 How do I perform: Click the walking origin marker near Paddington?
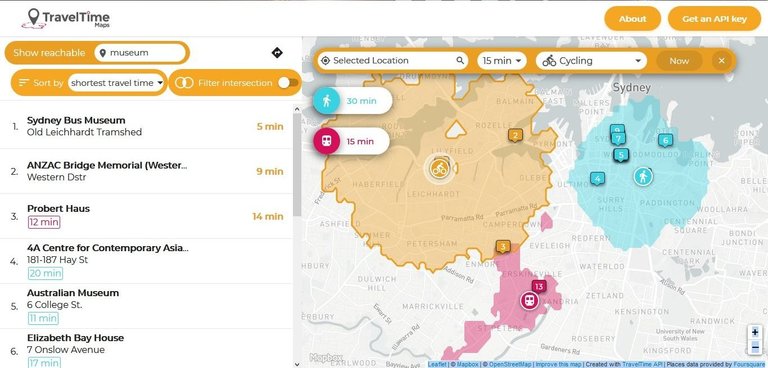coord(643,176)
